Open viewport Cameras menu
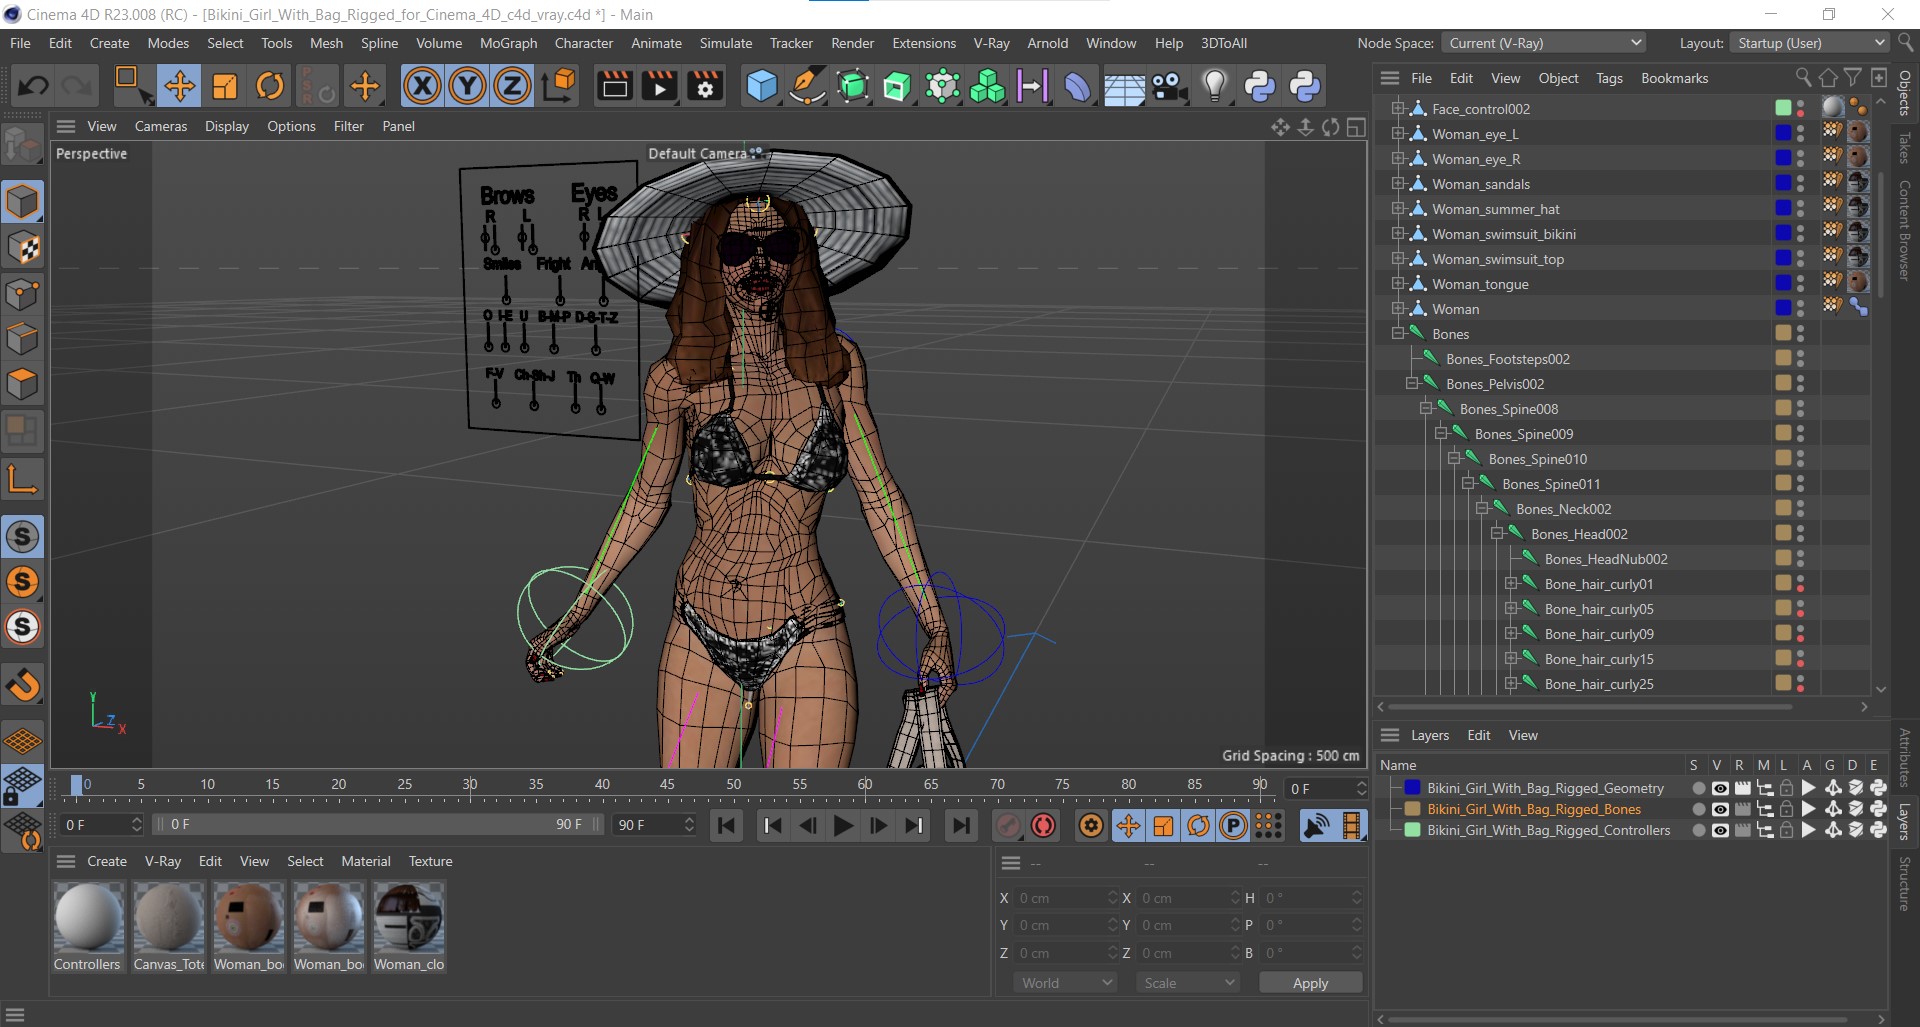Screen dimensions: 1920x1027 click(161, 126)
